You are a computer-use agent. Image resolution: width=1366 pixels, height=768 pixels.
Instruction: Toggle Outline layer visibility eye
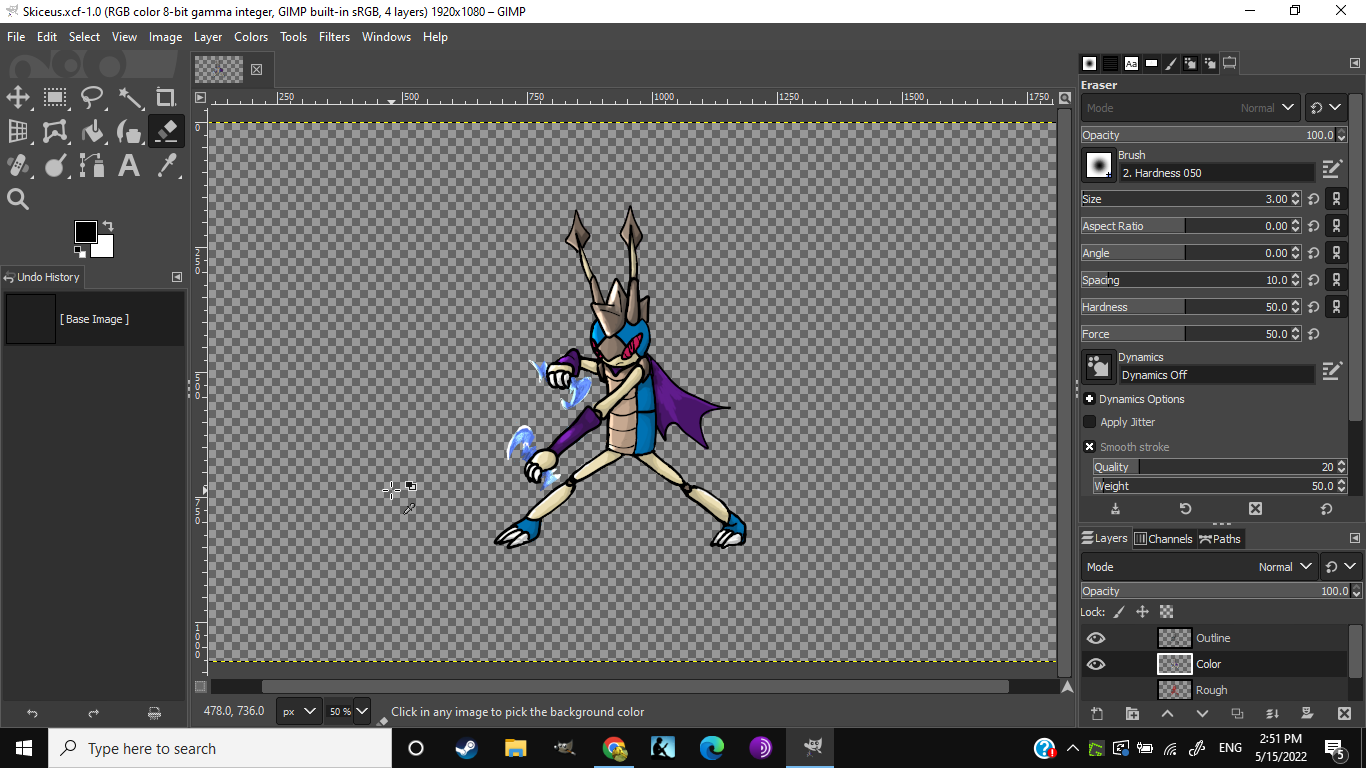click(1096, 638)
